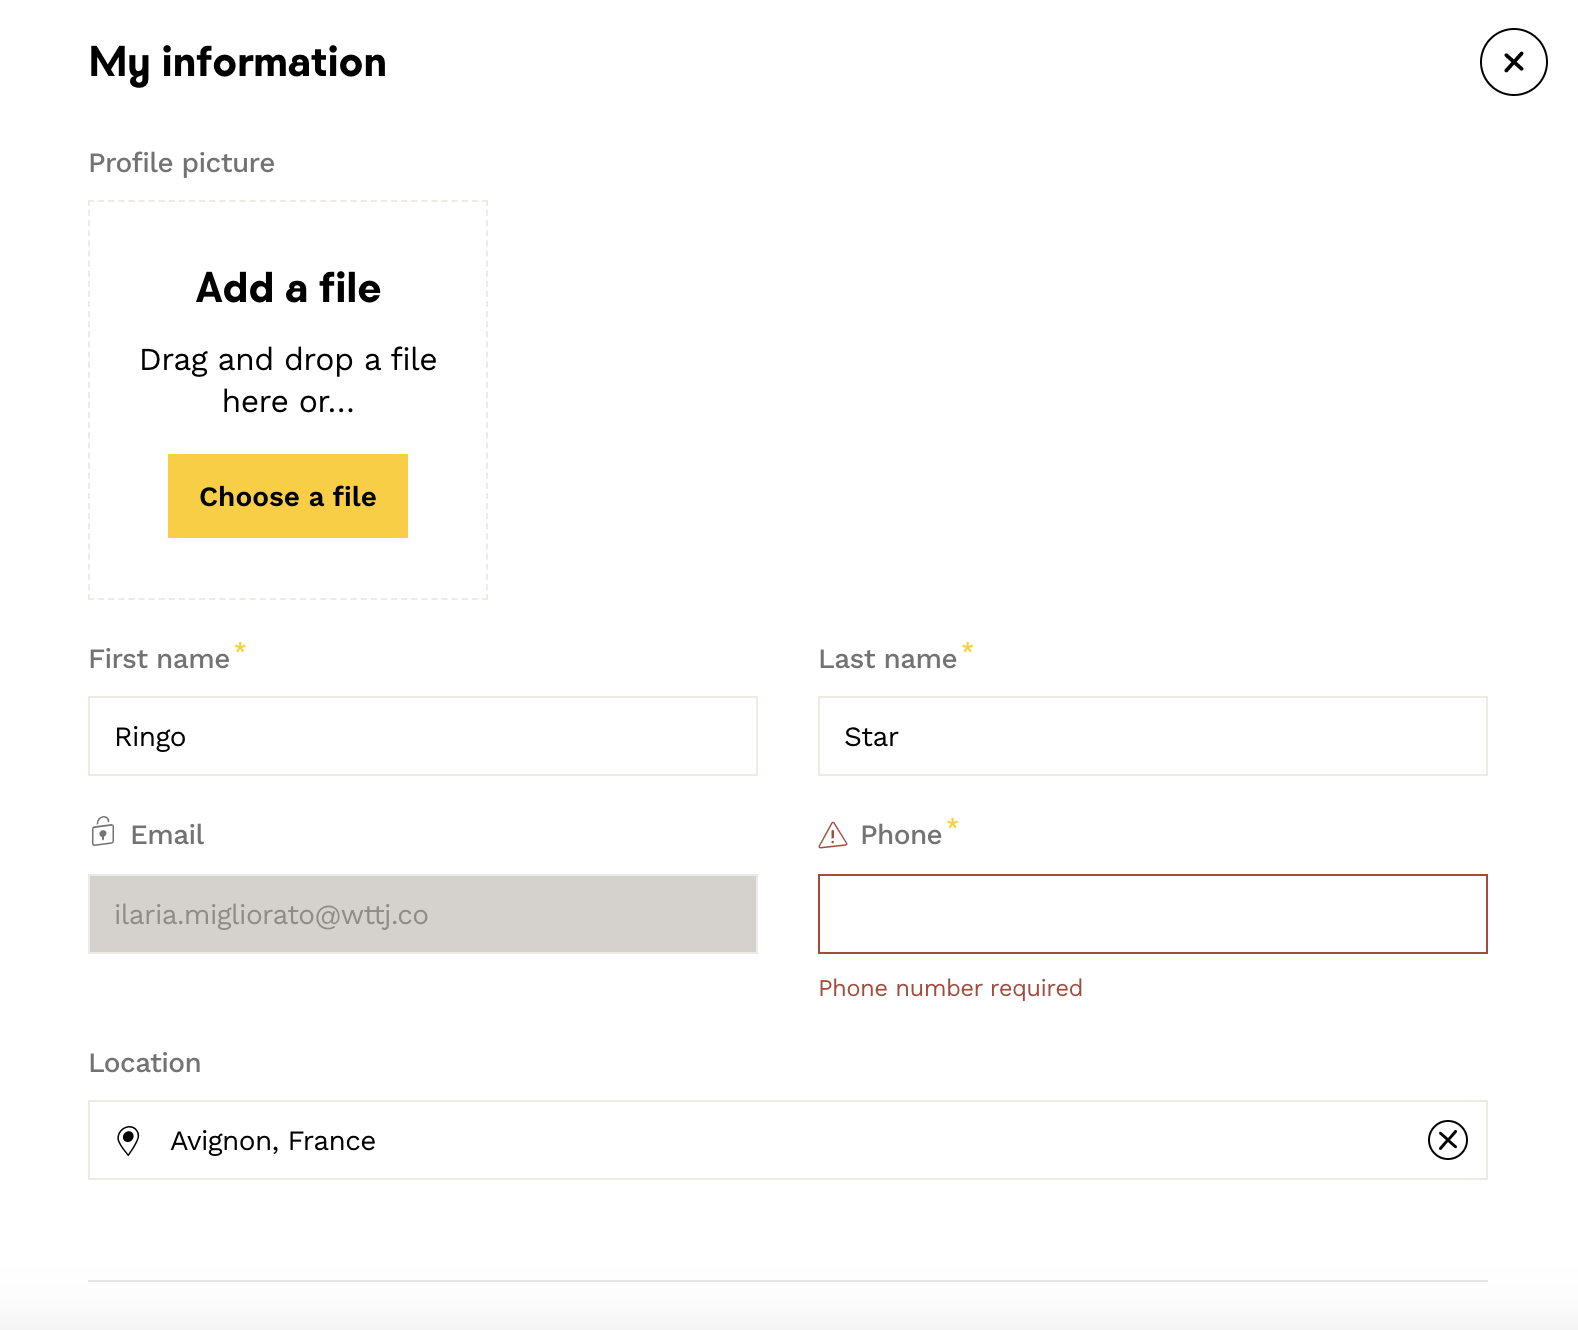
Task: Click the Email field label
Action: tap(167, 835)
